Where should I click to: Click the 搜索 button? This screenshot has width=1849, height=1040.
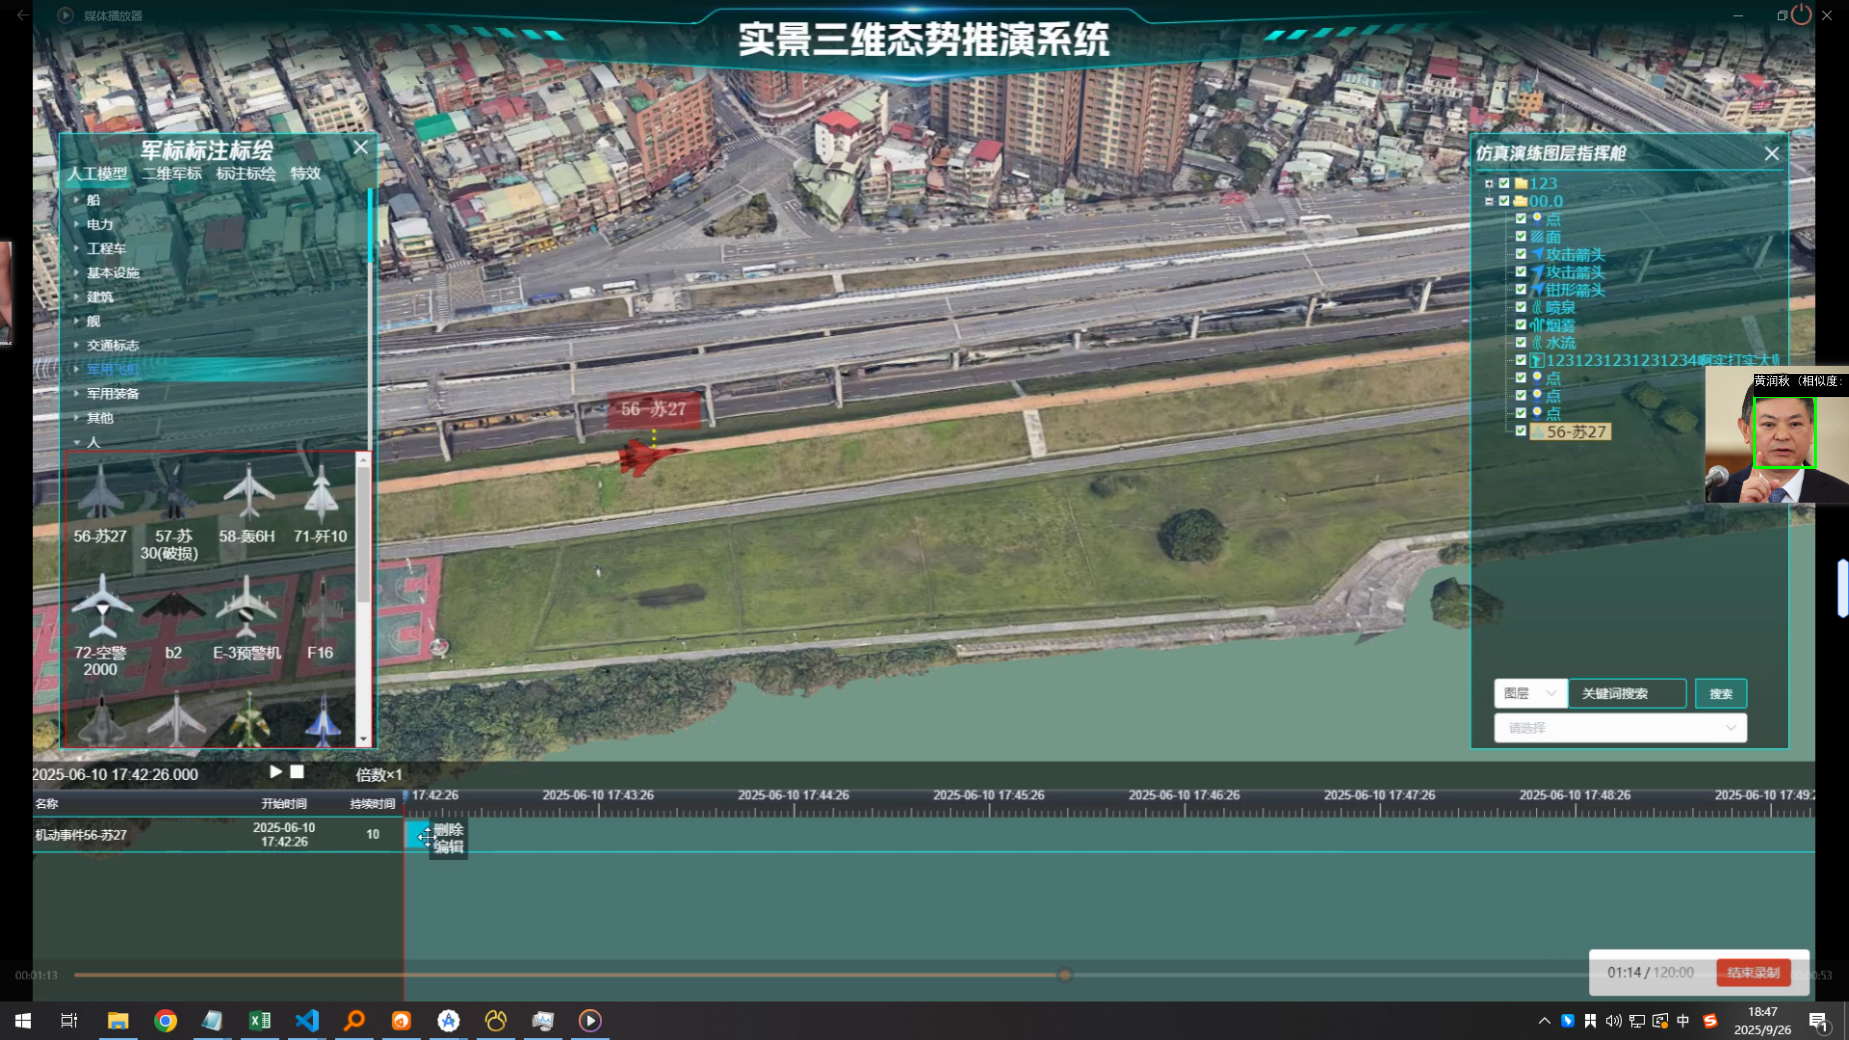click(1720, 693)
